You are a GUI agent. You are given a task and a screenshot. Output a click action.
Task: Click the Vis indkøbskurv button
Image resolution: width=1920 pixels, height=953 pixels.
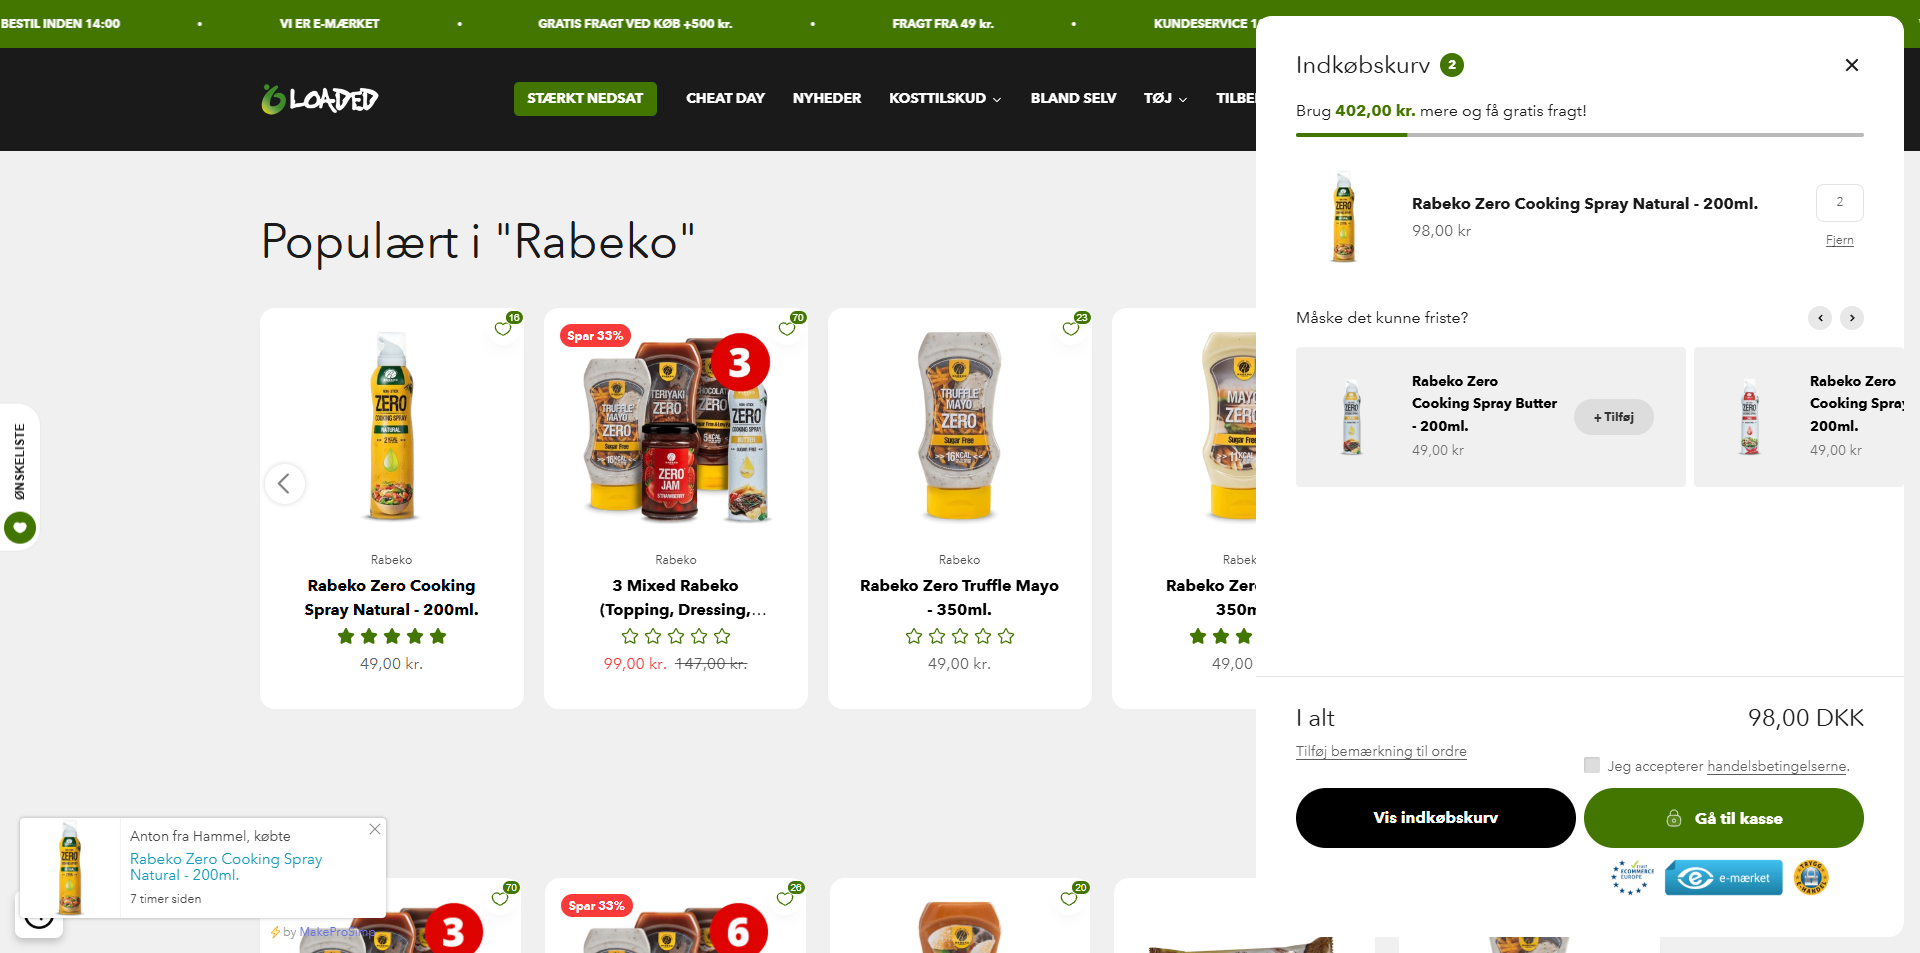1435,818
